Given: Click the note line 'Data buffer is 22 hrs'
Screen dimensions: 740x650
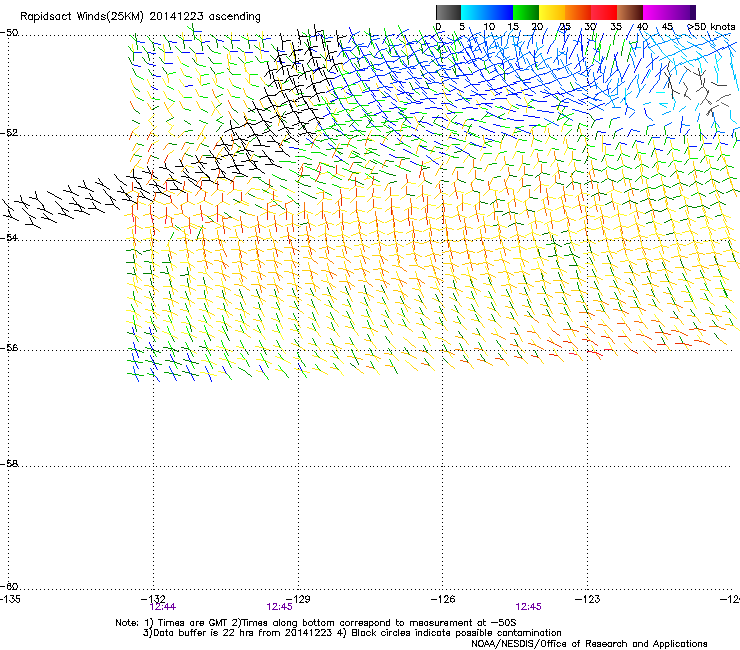Looking at the screenshot, I should click(352, 633).
